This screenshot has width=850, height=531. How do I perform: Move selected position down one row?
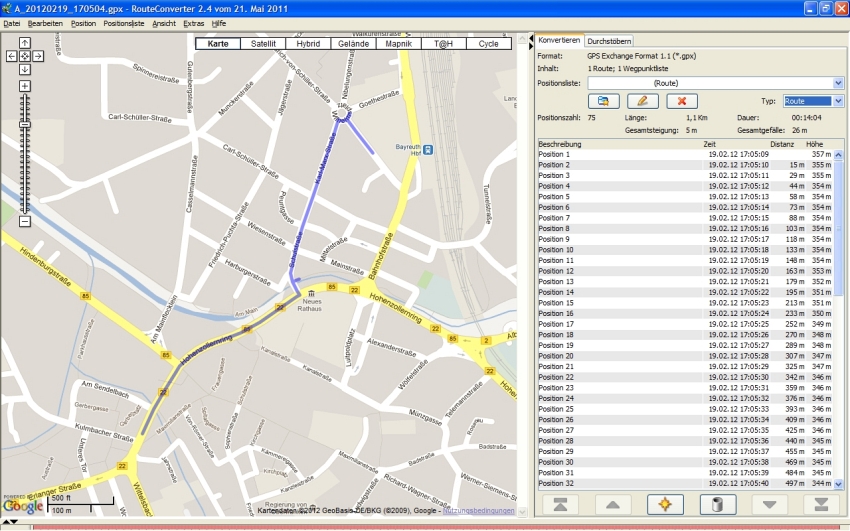[769, 504]
